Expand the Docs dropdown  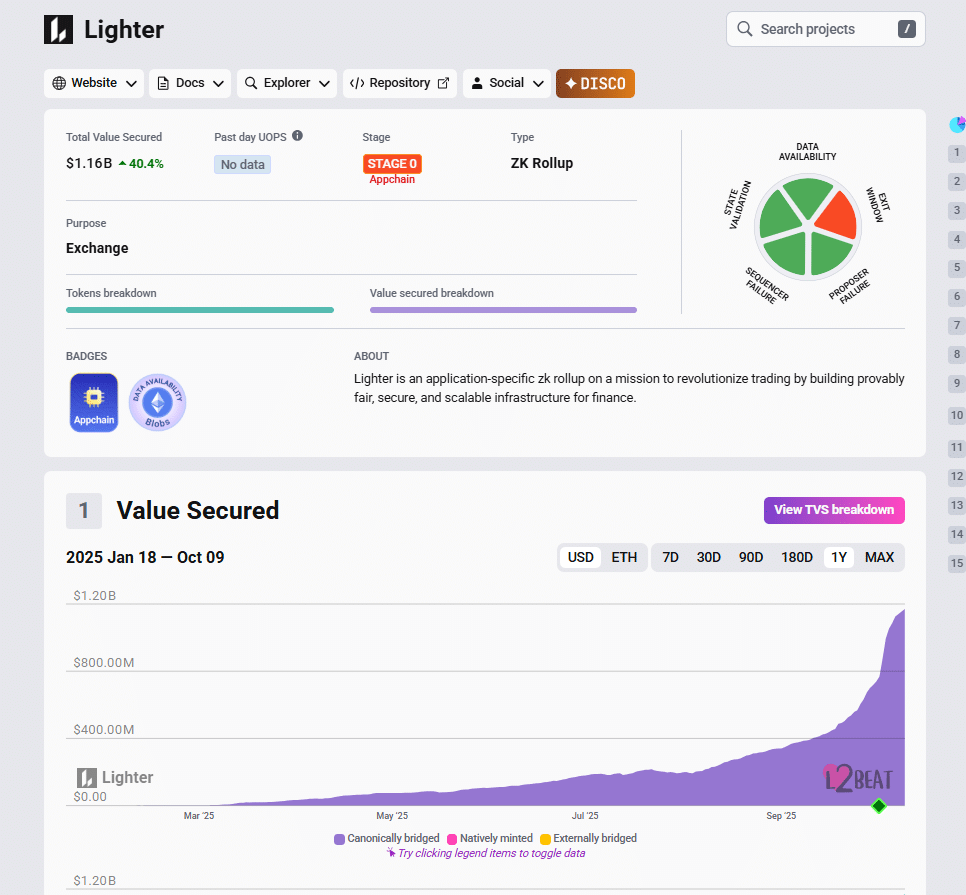[x=190, y=83]
